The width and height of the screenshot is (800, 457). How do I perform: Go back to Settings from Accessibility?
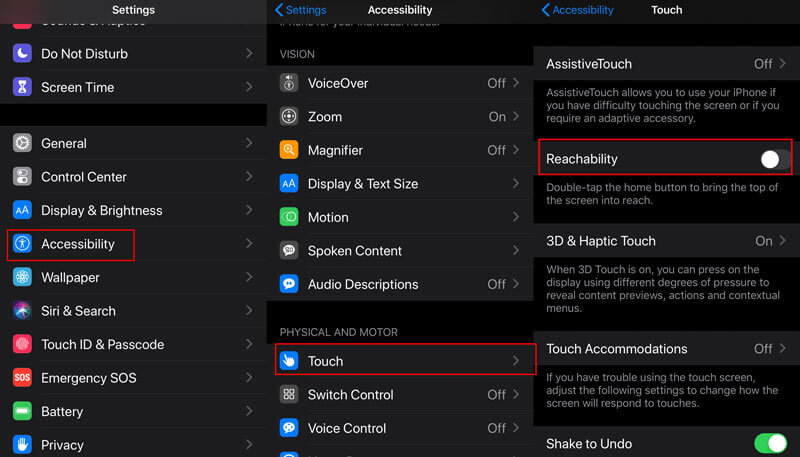[x=301, y=10]
